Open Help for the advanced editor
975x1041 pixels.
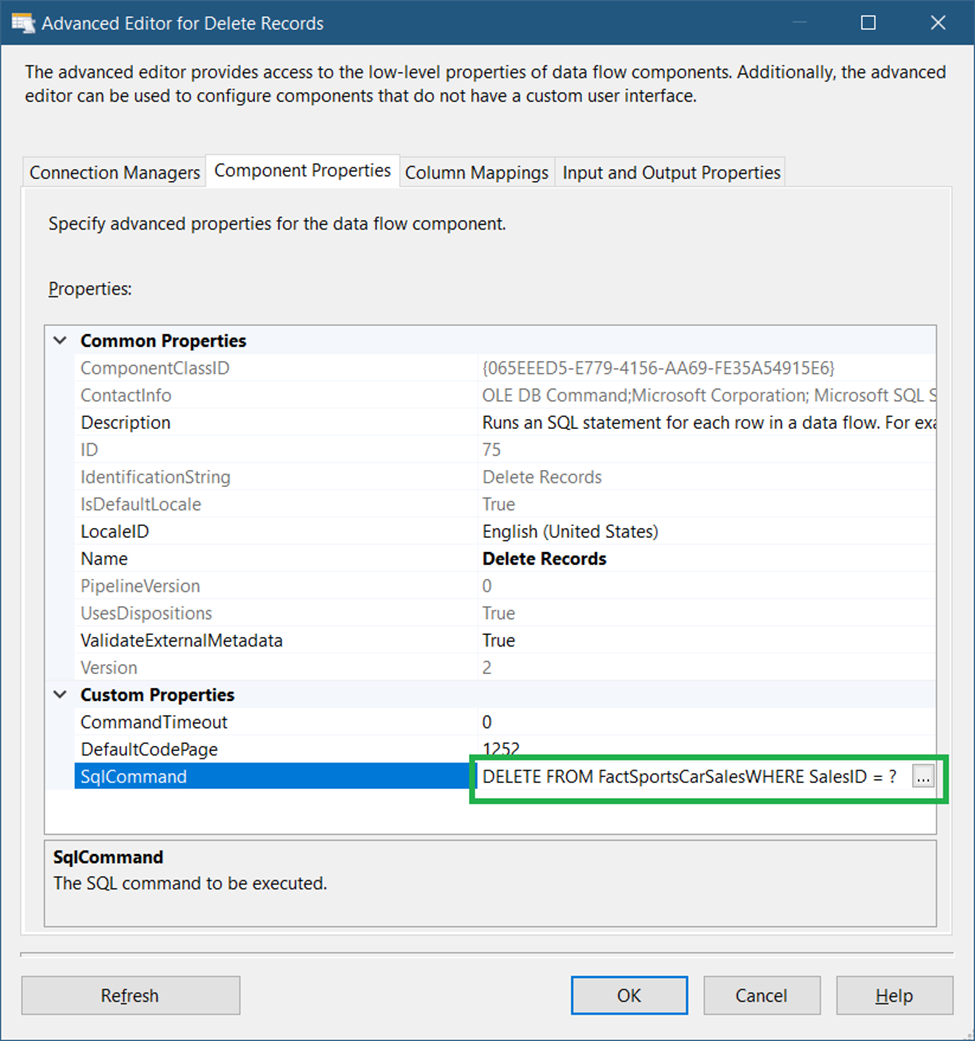click(x=894, y=995)
